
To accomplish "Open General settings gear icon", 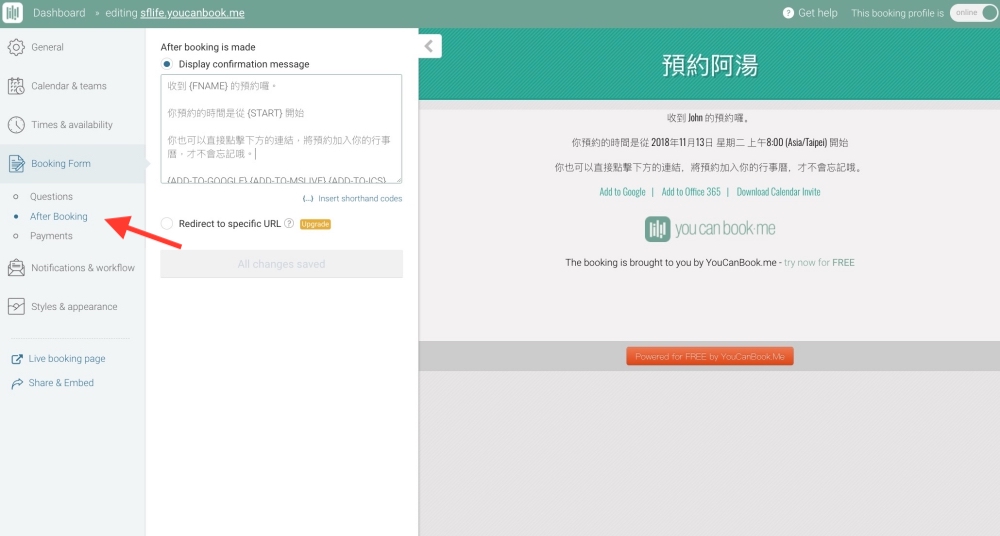I will coord(16,47).
